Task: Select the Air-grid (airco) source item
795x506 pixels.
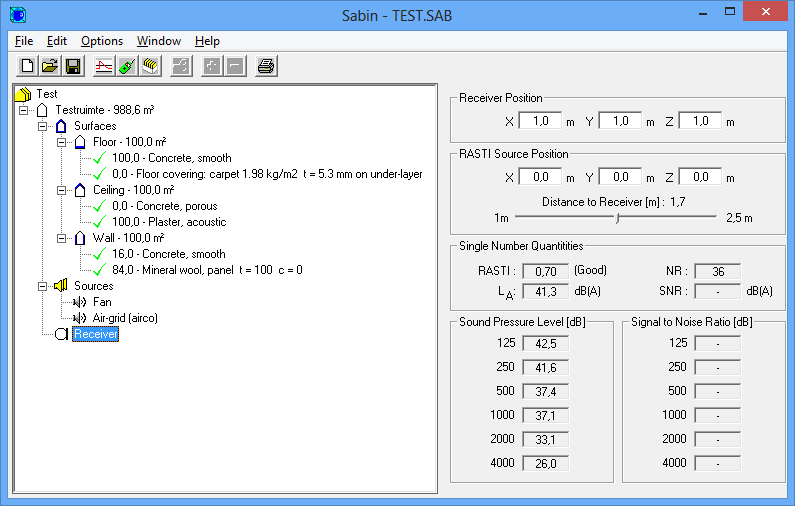Action: point(125,318)
